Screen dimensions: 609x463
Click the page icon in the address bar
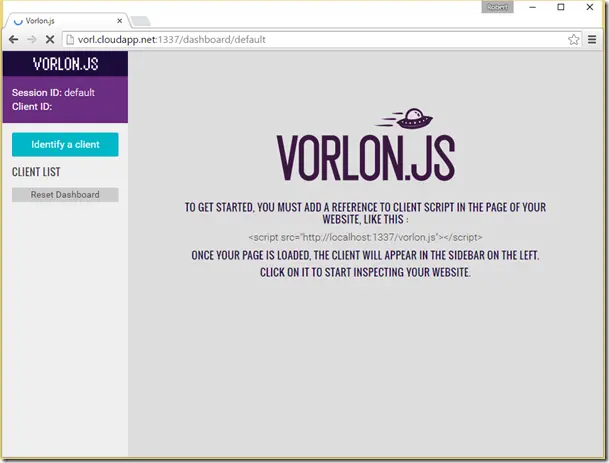pos(70,39)
